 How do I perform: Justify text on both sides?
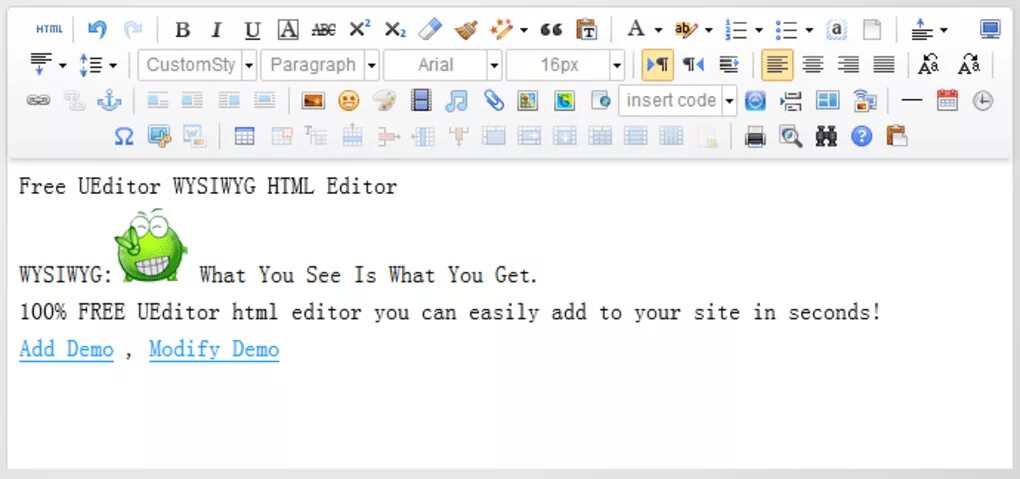click(883, 64)
